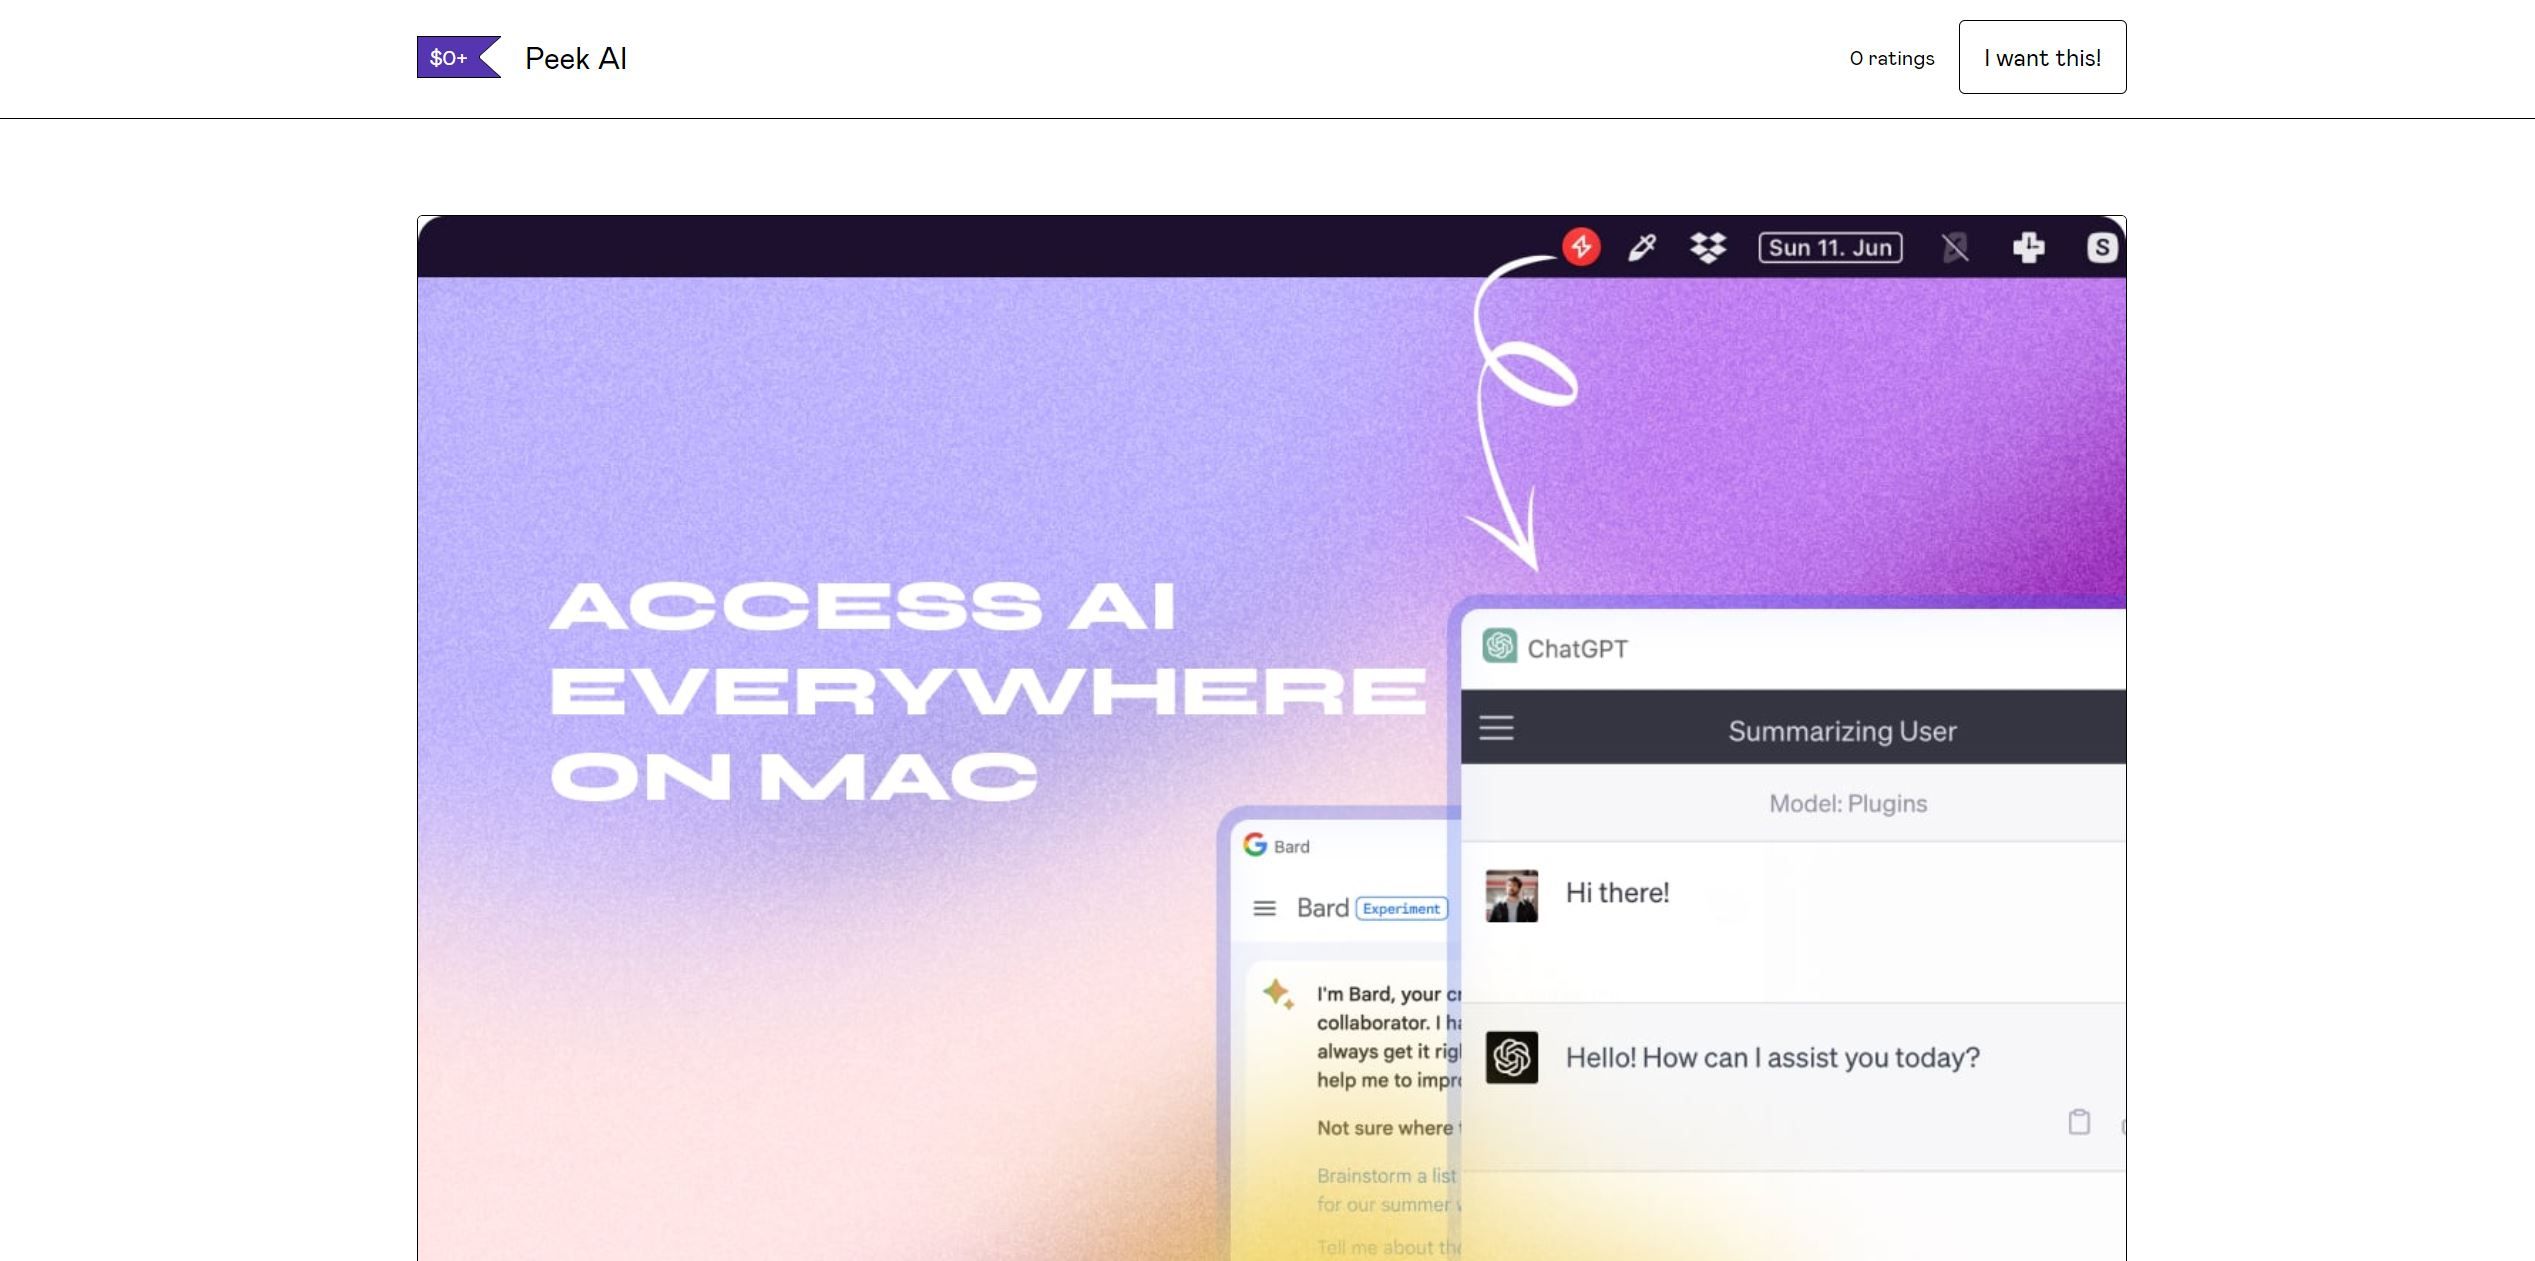Viewport: 2535px width, 1261px height.
Task: Click the '0 ratings' link
Action: pos(1892,57)
